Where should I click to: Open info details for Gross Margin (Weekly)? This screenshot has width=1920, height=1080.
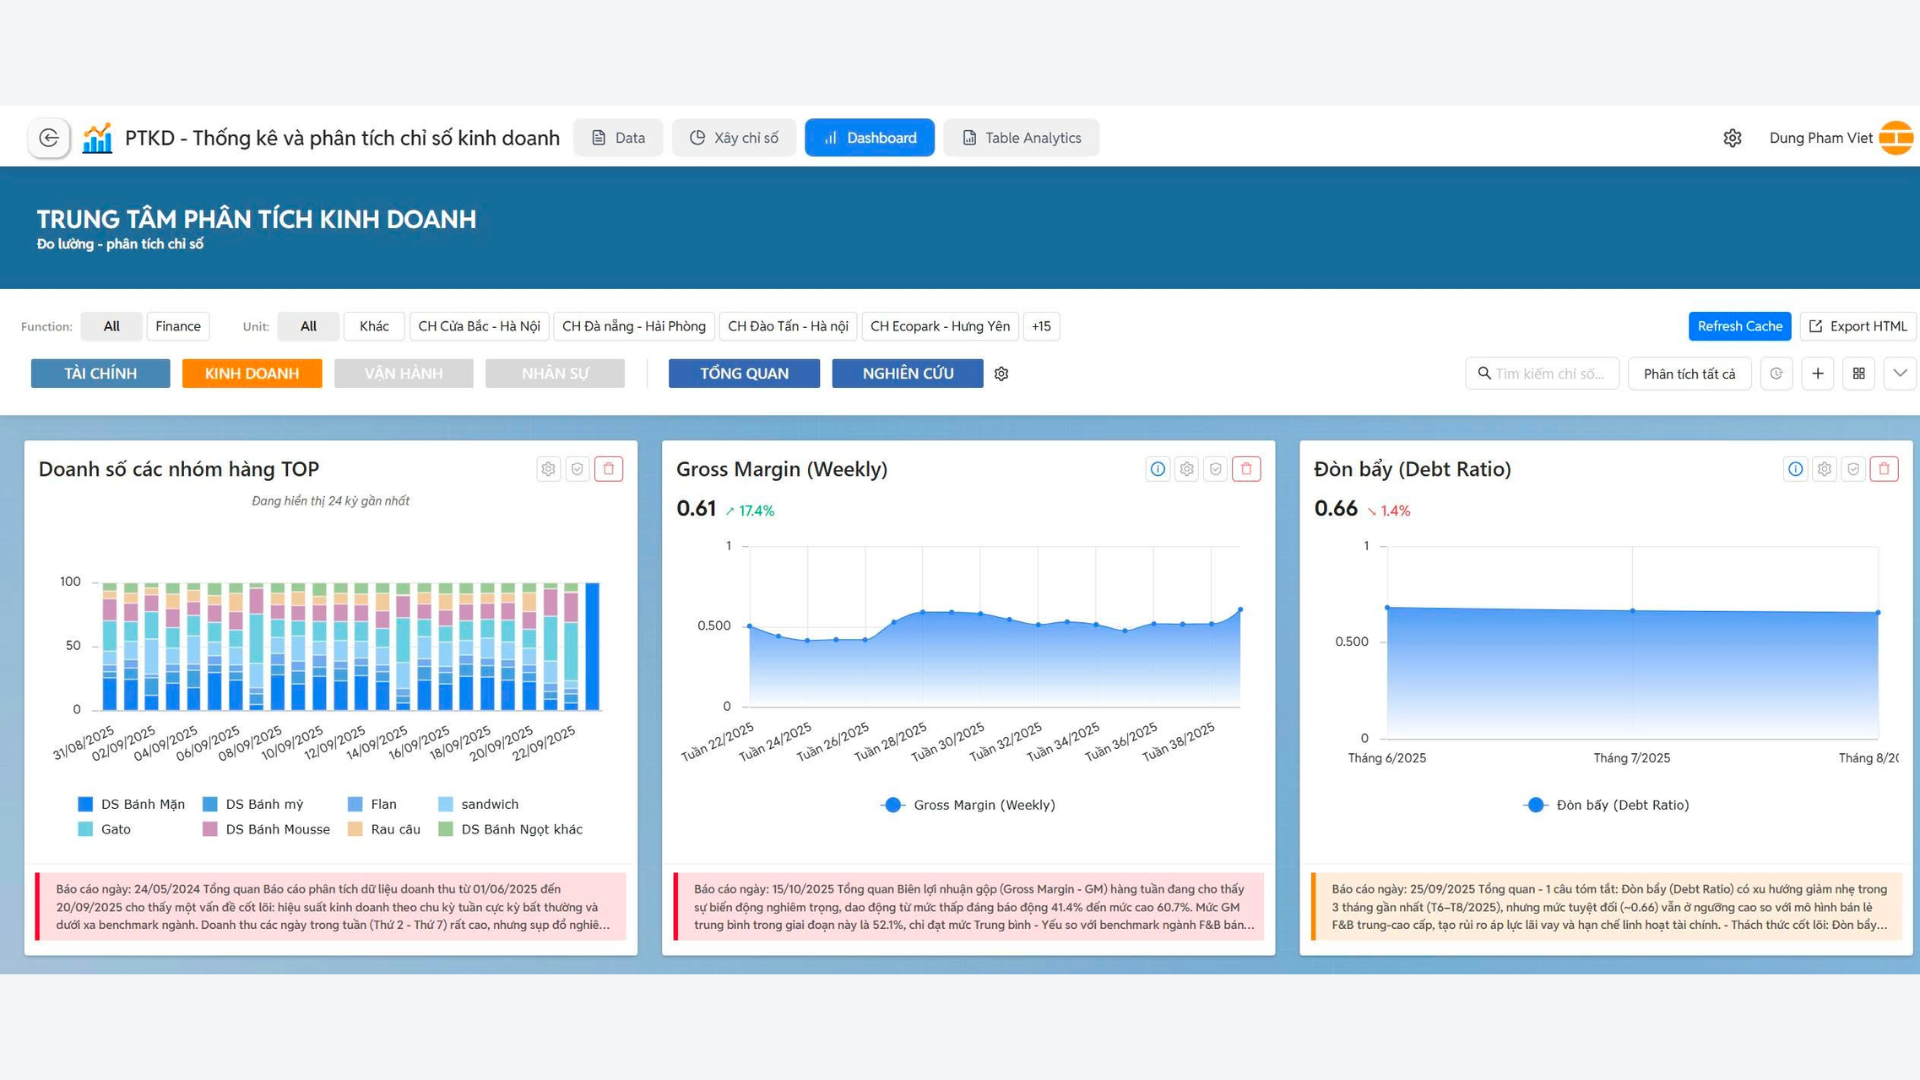(x=1157, y=468)
